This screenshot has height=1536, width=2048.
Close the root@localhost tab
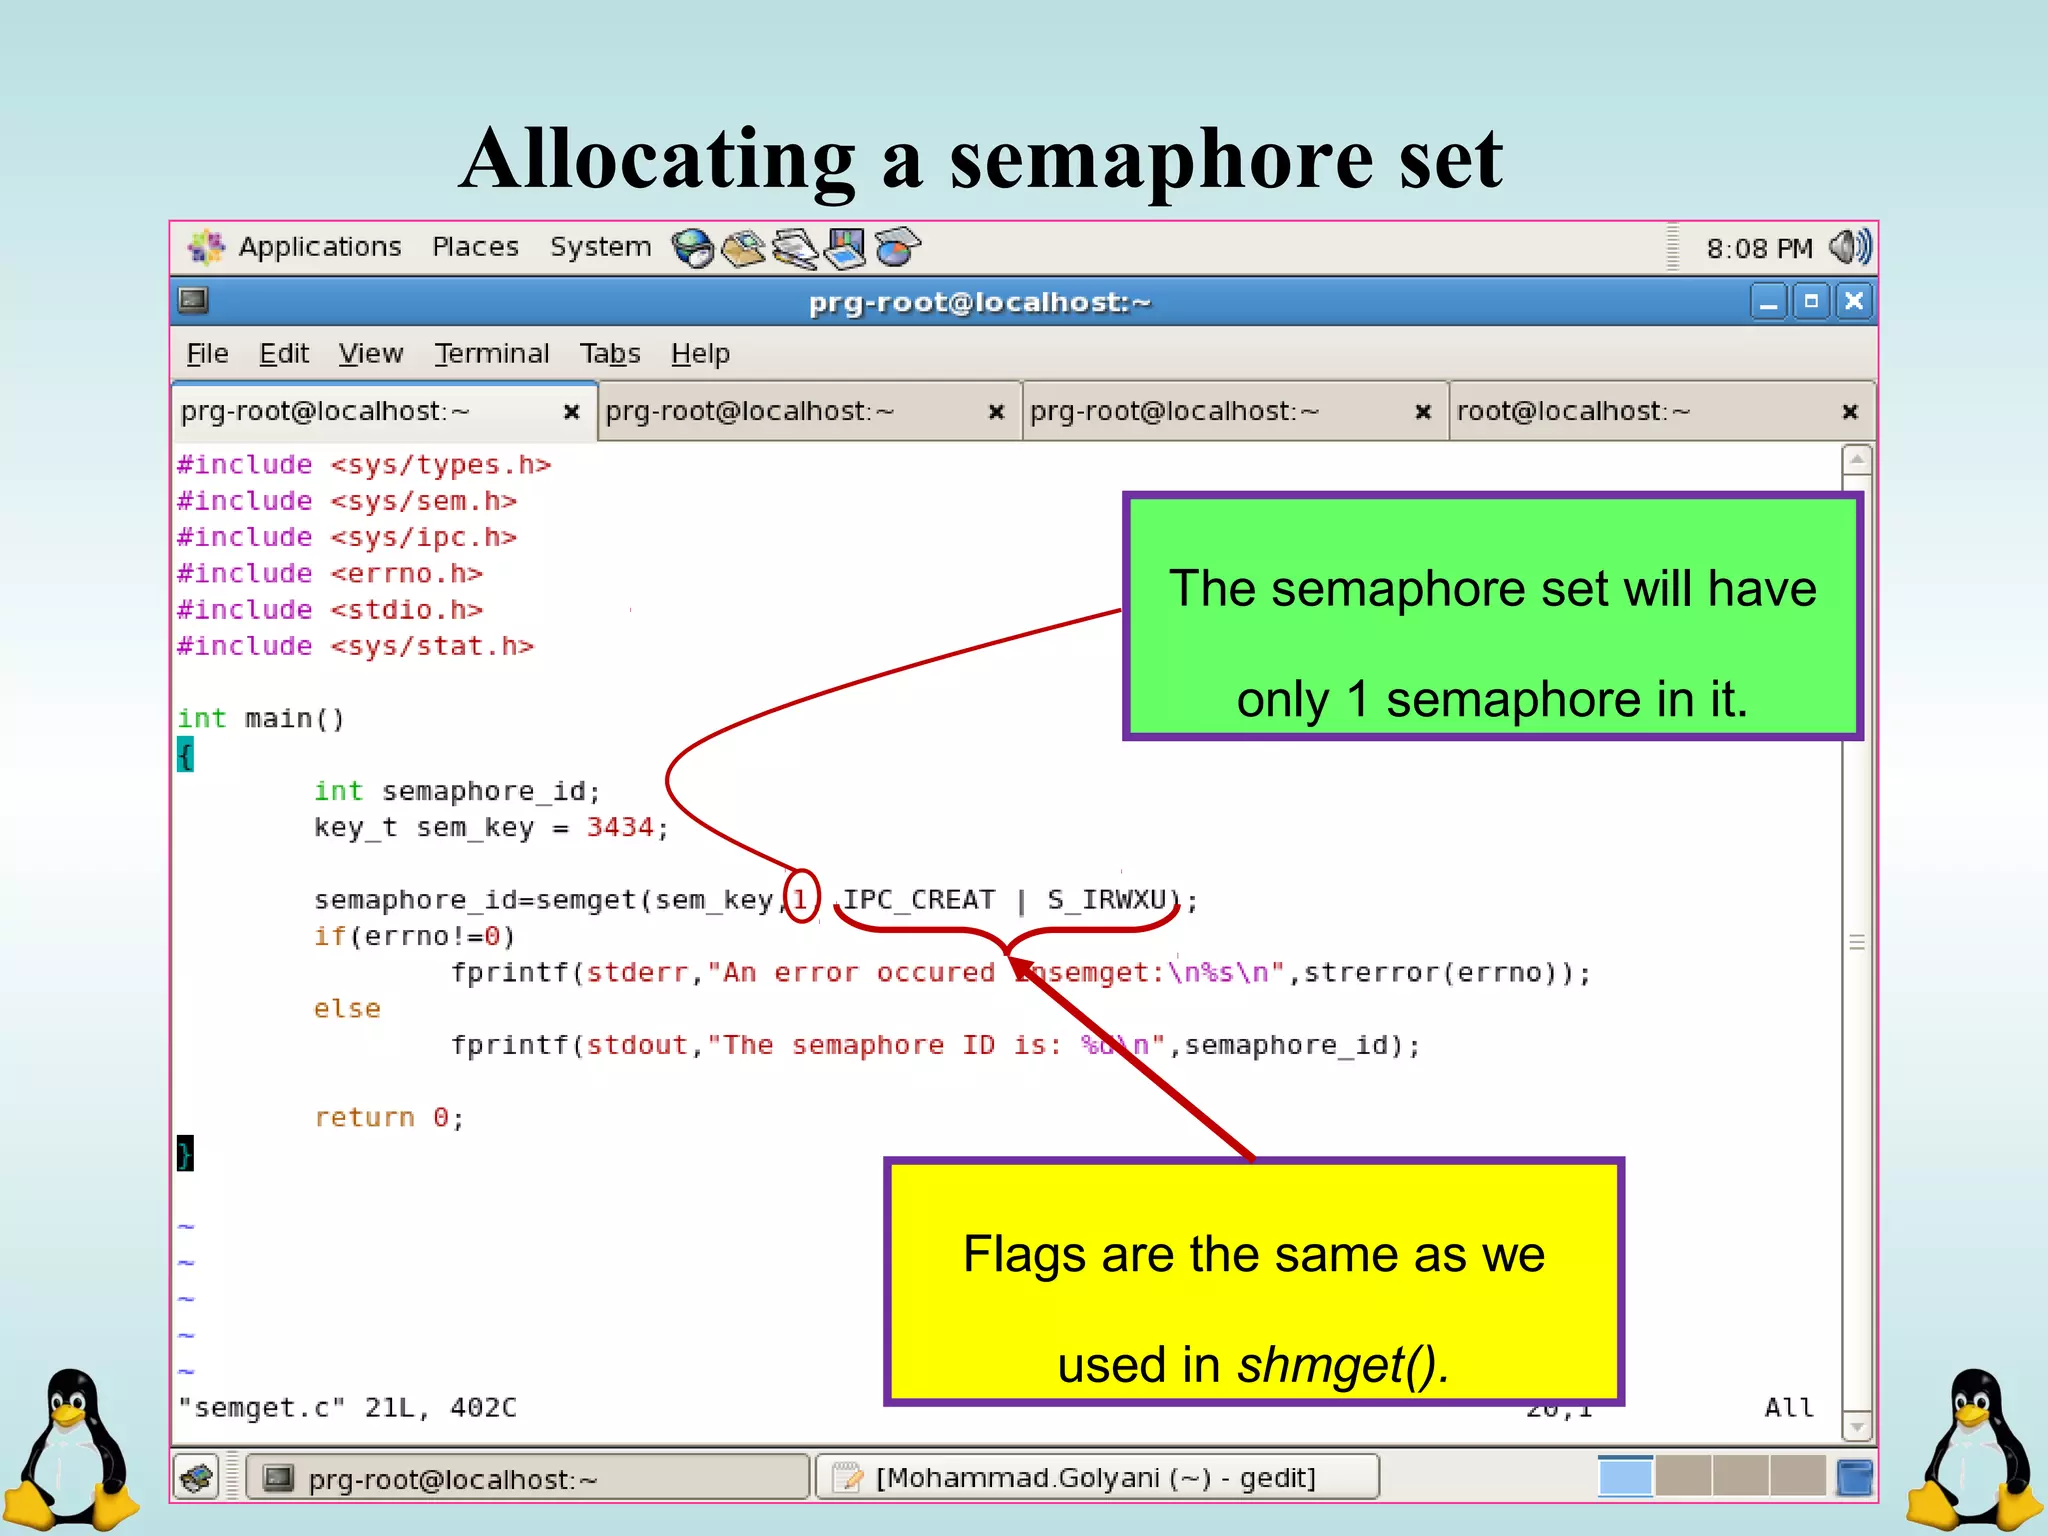(1850, 412)
